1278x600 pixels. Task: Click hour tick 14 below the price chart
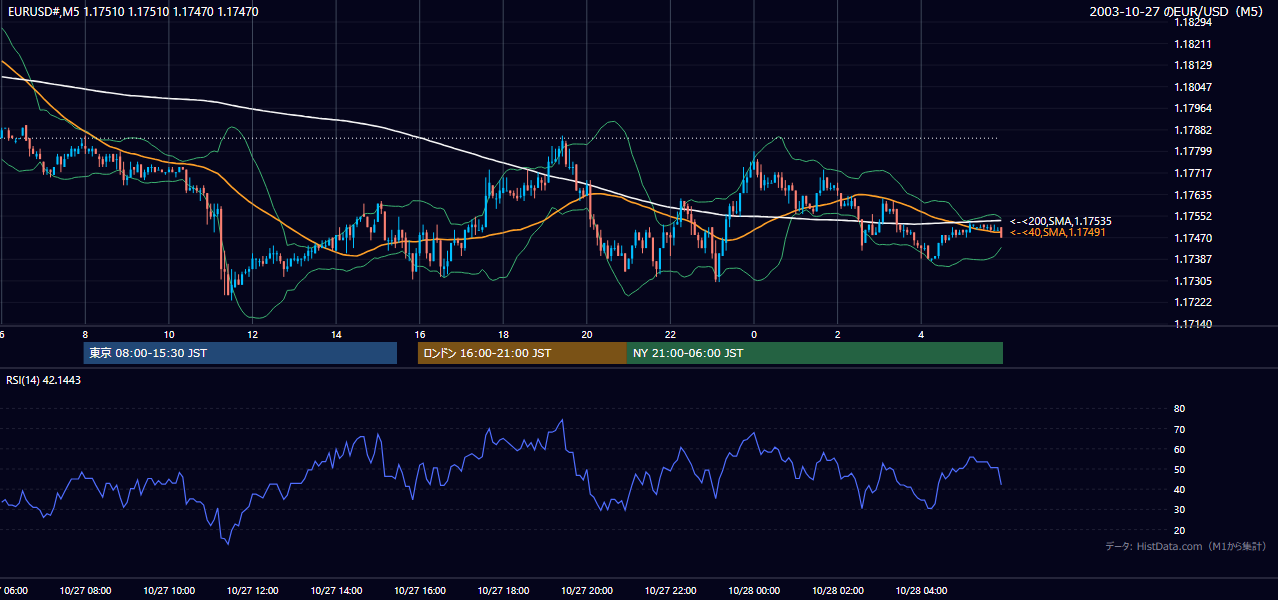[336, 334]
